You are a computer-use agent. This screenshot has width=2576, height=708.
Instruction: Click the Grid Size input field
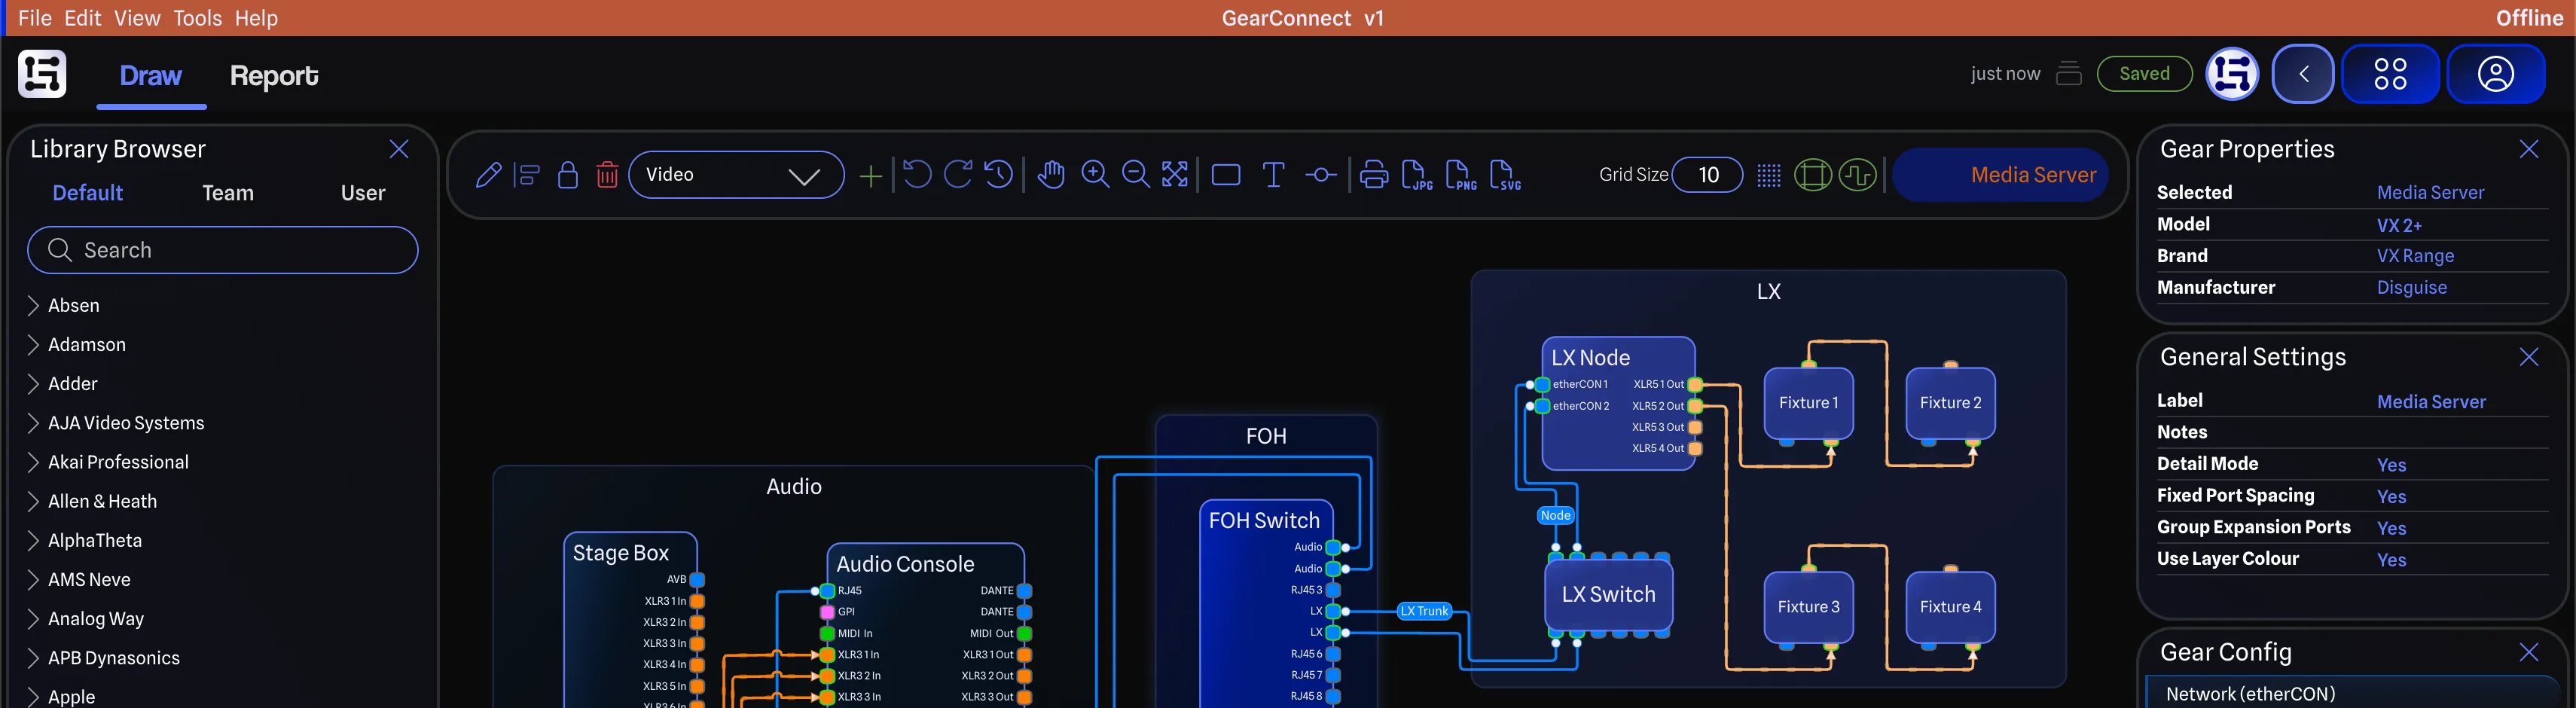(1707, 175)
